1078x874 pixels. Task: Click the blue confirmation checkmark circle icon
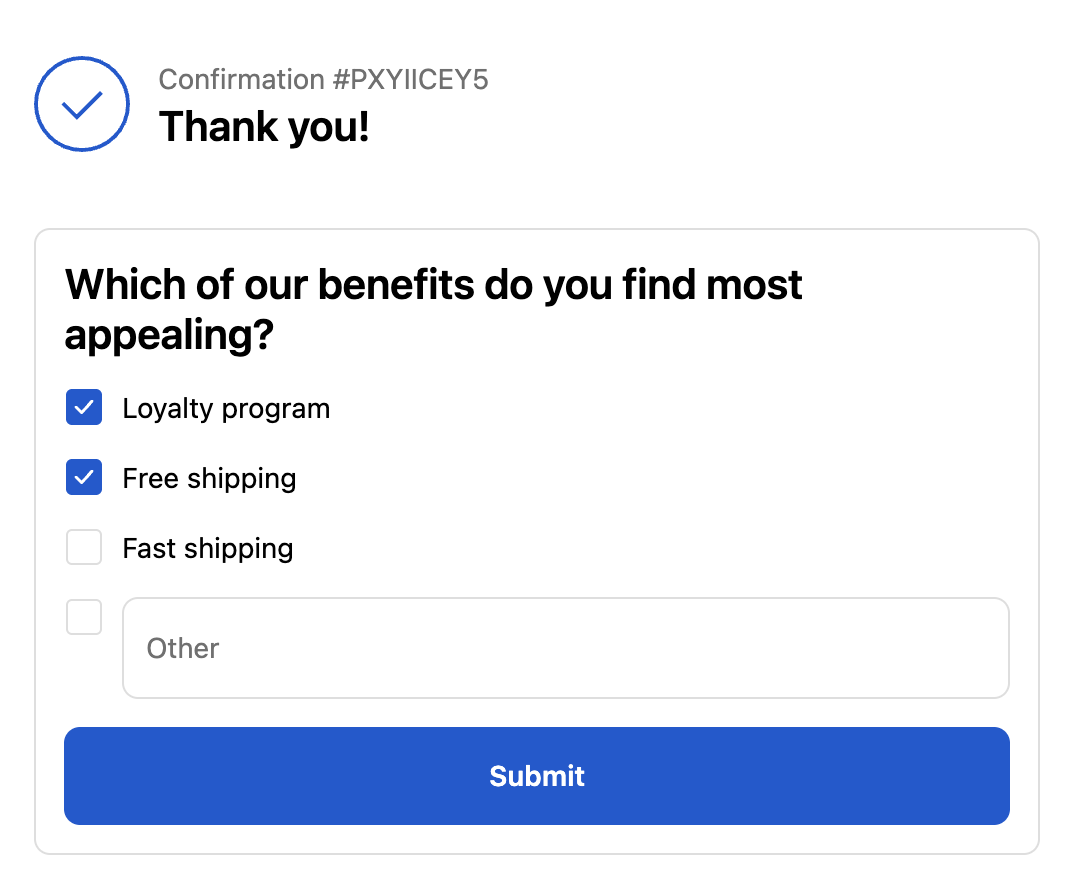[x=82, y=104]
